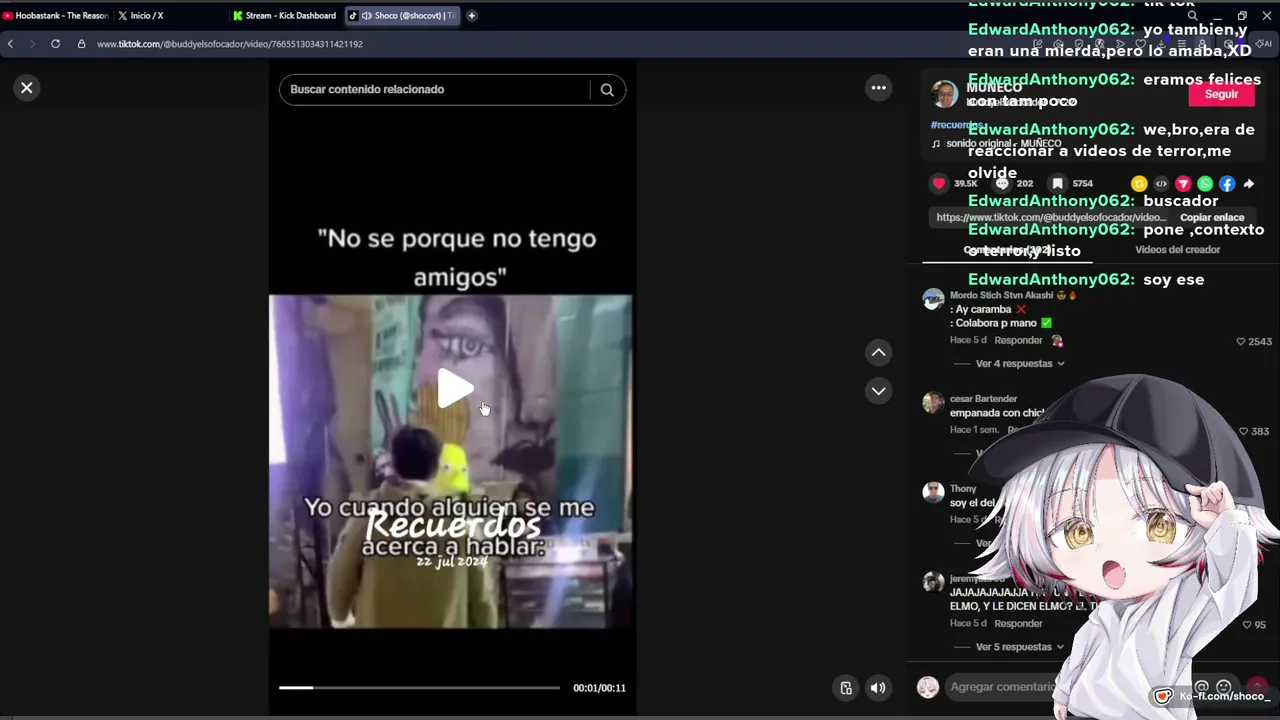
Task: Like Mordo Stich's comment (2543 likes)
Action: click(1241, 342)
